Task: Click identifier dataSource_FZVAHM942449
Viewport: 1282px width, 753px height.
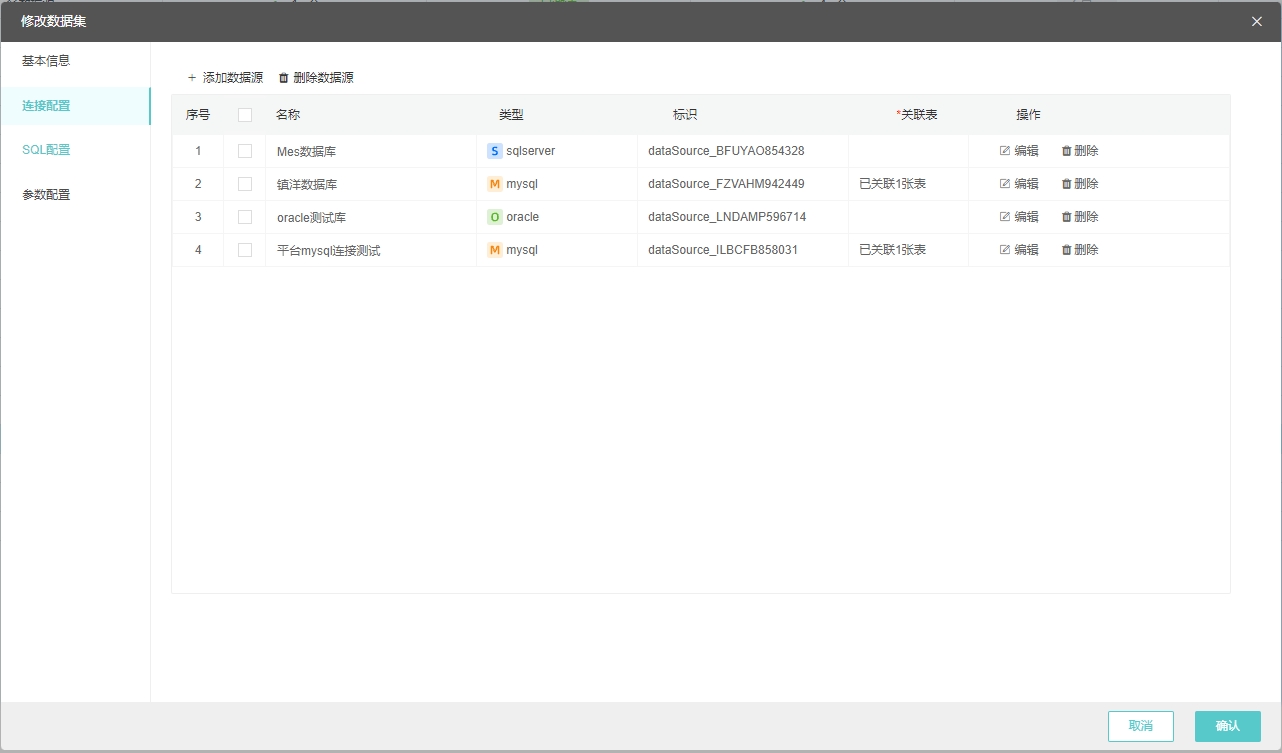Action: pyautogui.click(x=726, y=184)
